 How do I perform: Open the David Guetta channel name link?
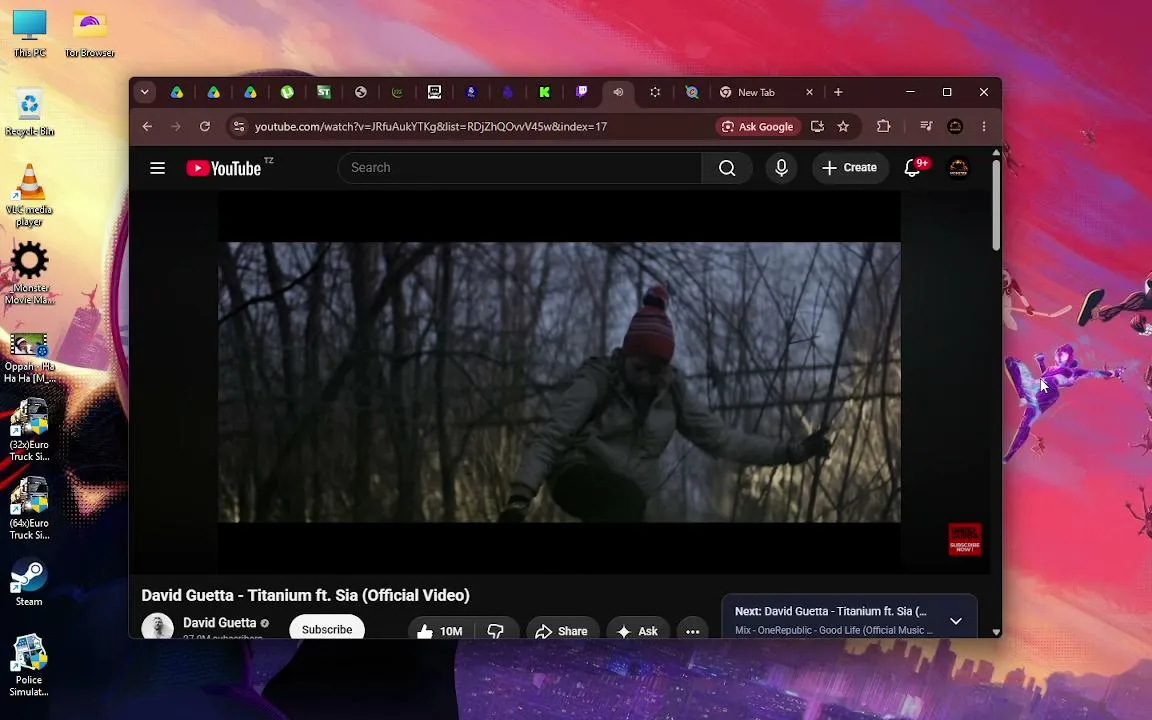pyautogui.click(x=220, y=622)
